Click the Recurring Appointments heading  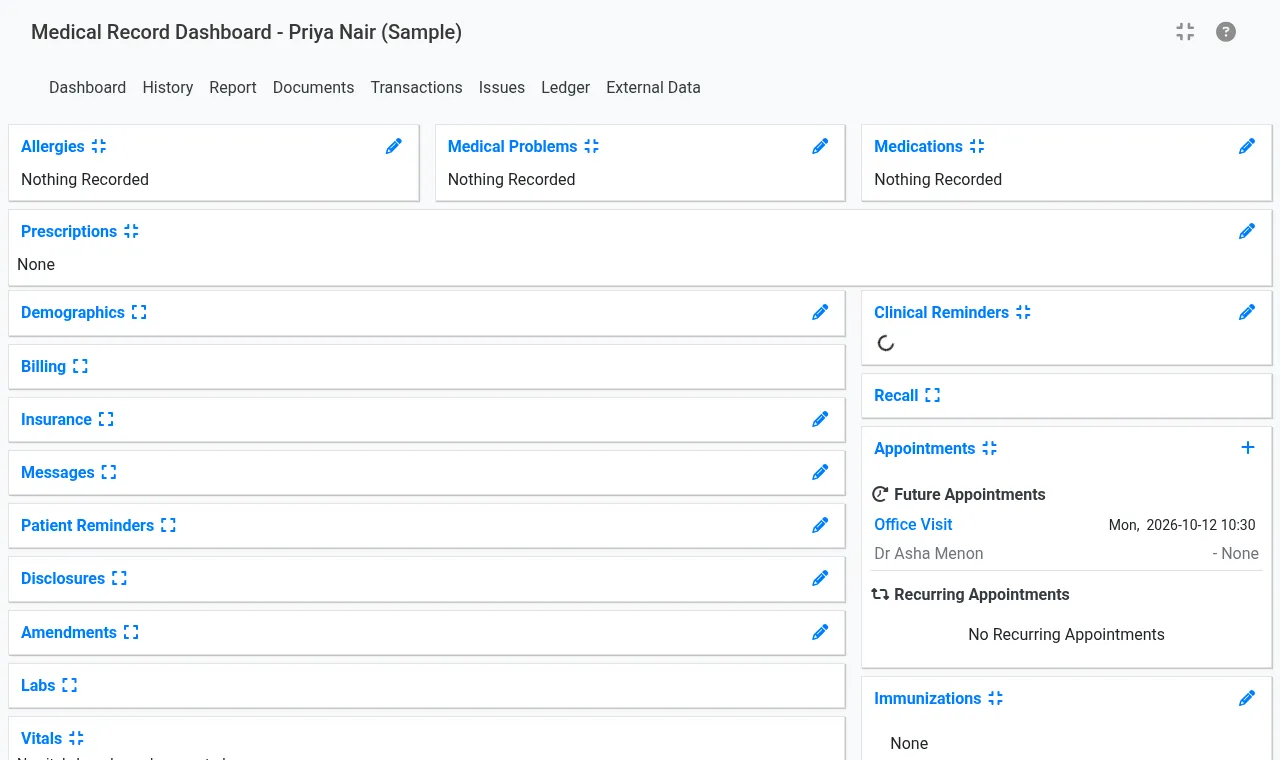click(x=981, y=594)
